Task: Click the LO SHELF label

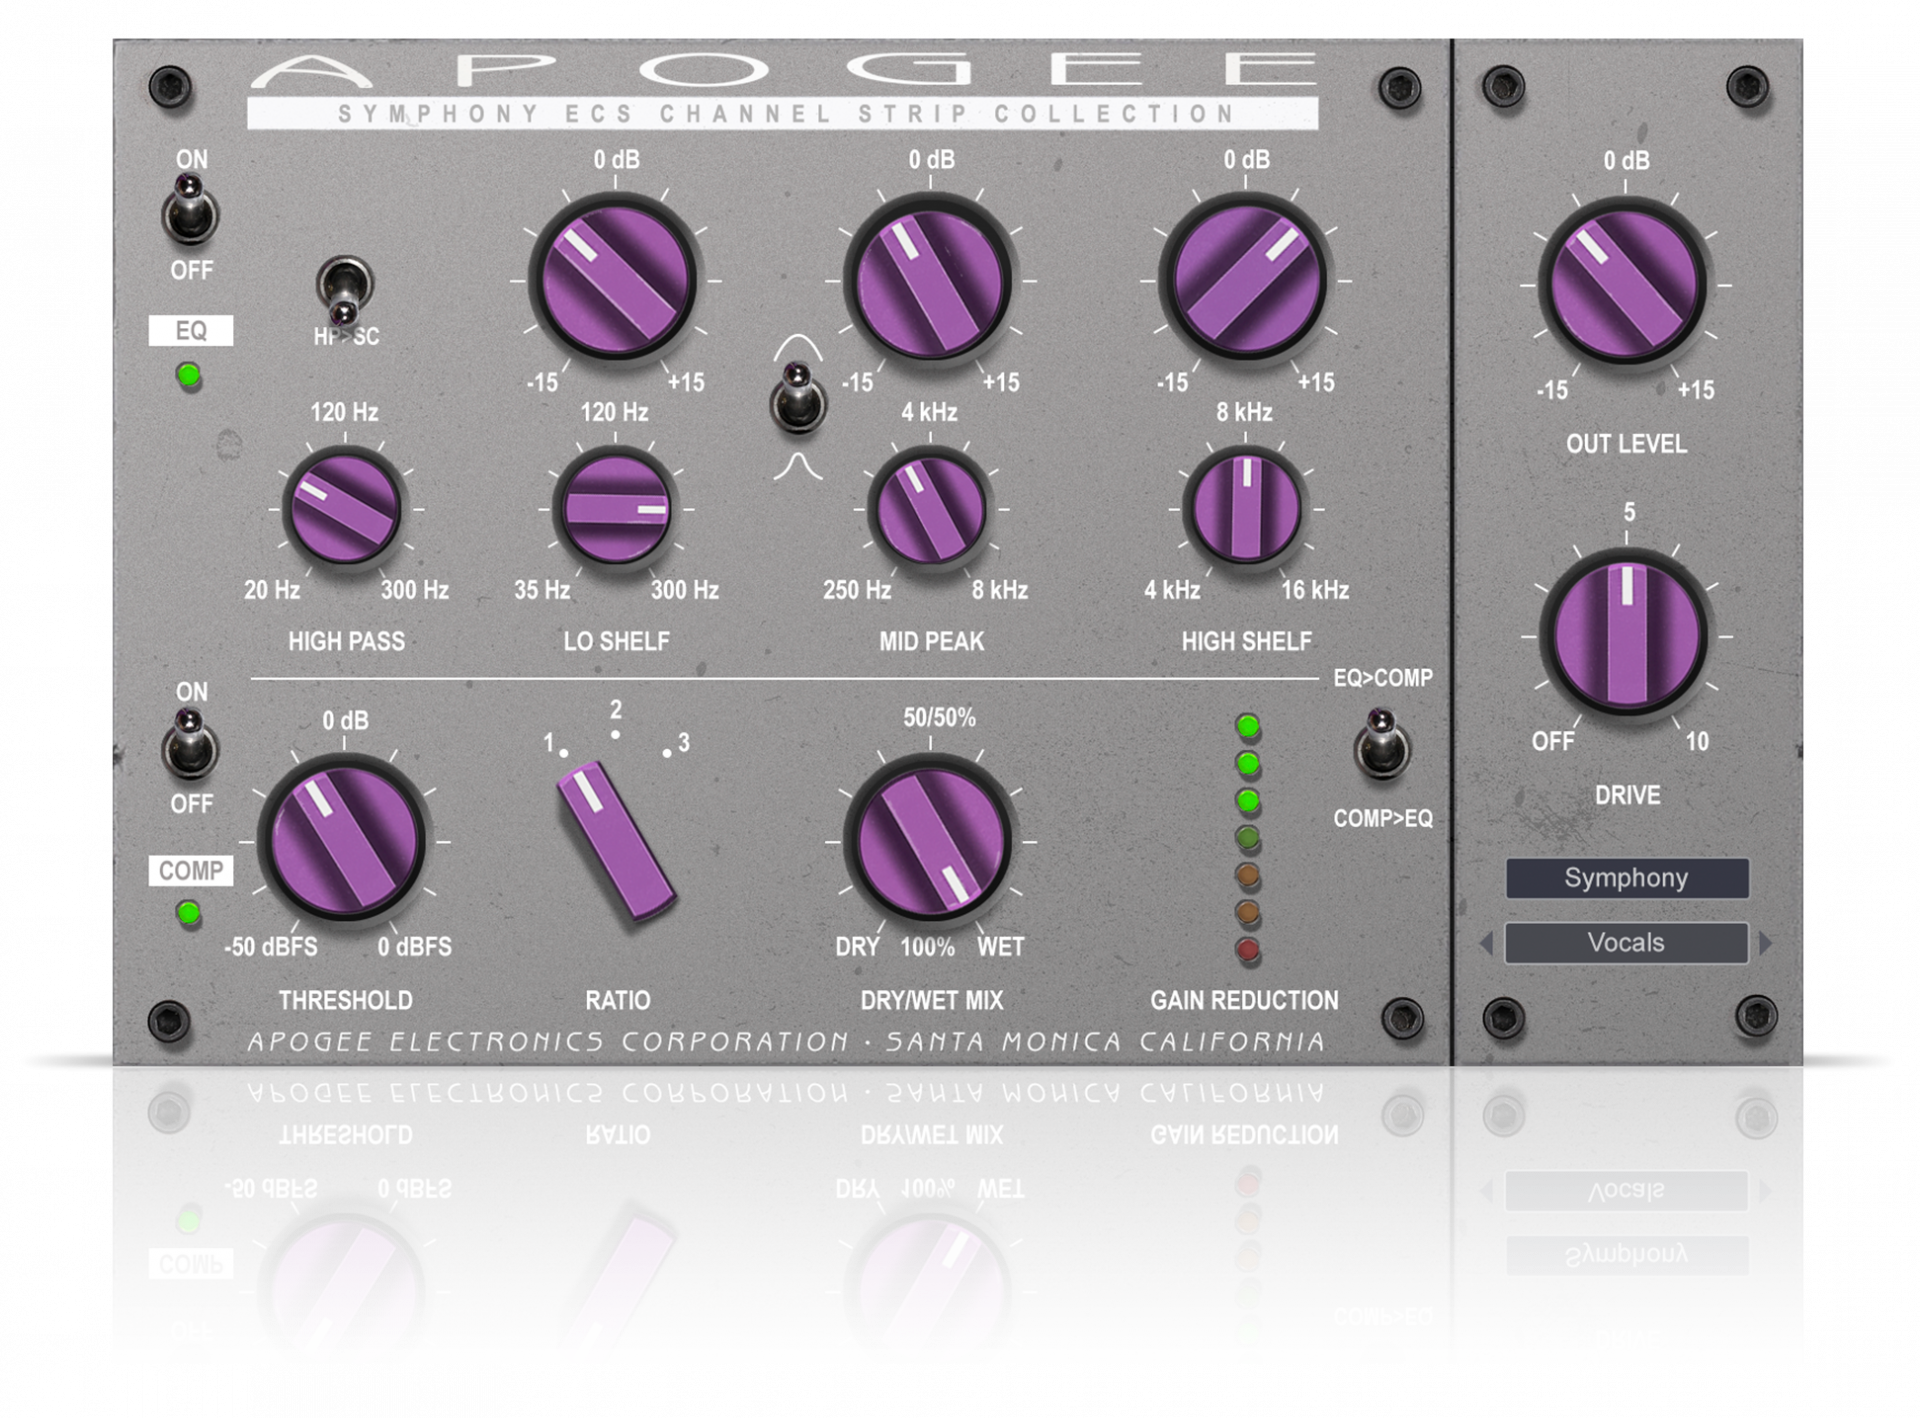Action: coord(616,642)
